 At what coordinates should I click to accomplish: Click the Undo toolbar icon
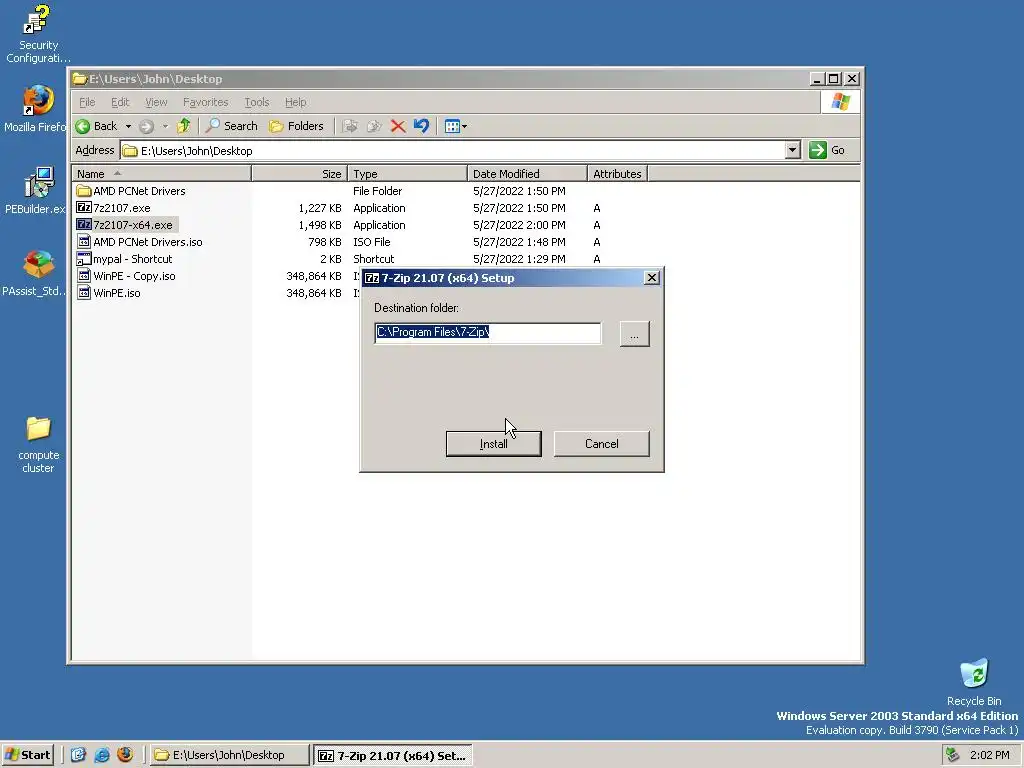tap(421, 126)
